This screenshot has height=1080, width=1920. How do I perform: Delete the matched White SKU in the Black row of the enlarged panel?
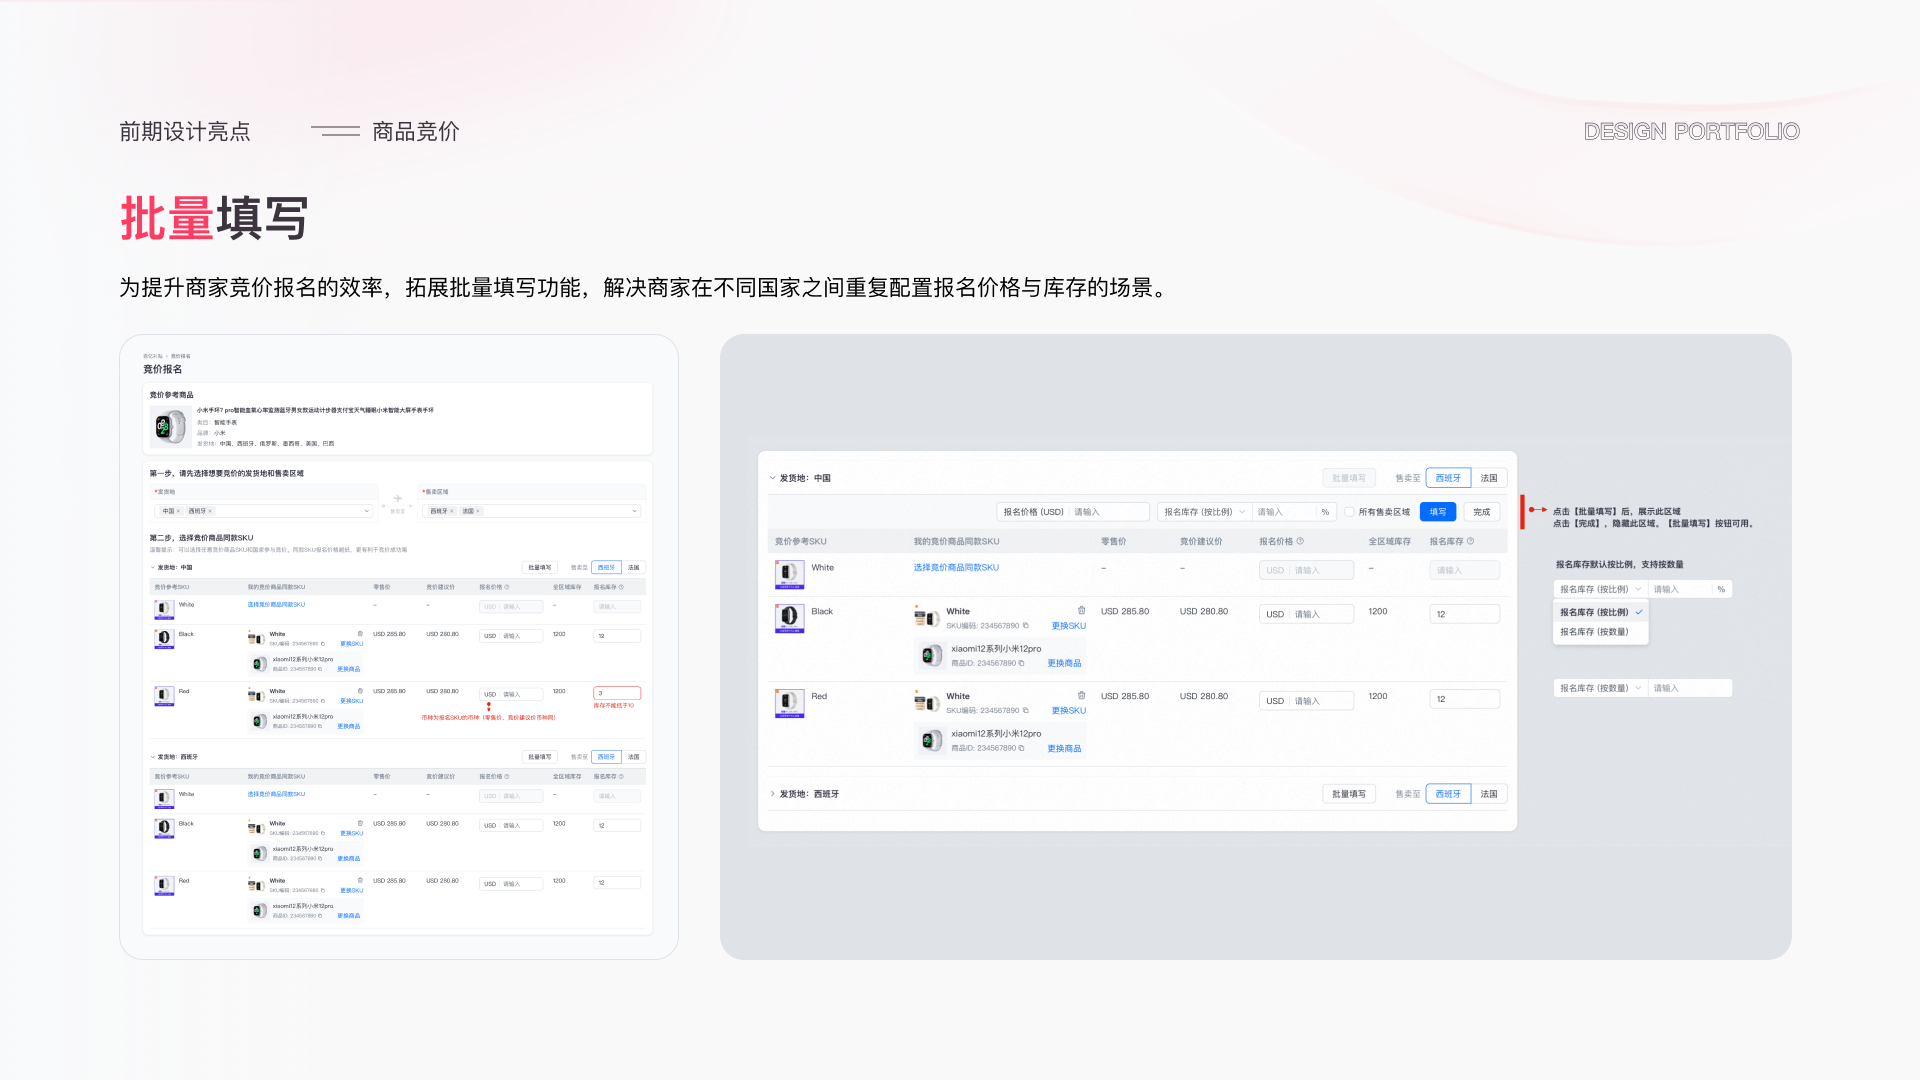point(1081,611)
